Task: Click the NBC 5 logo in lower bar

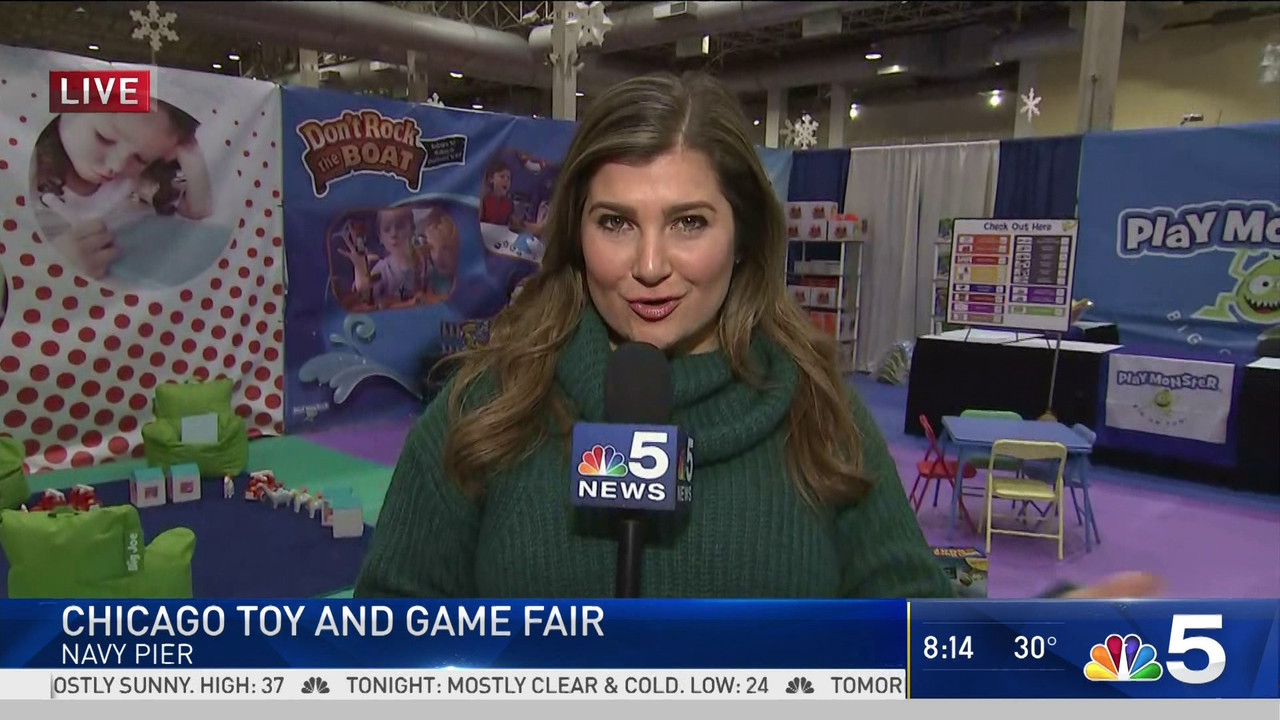Action: [x=1155, y=650]
